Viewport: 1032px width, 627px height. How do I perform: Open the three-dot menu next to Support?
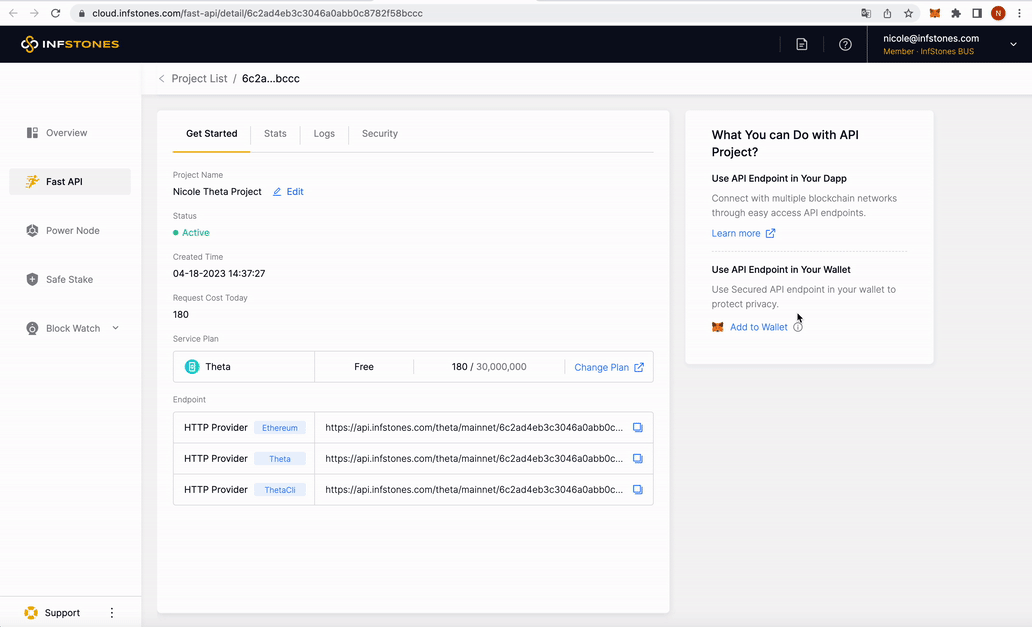112,613
